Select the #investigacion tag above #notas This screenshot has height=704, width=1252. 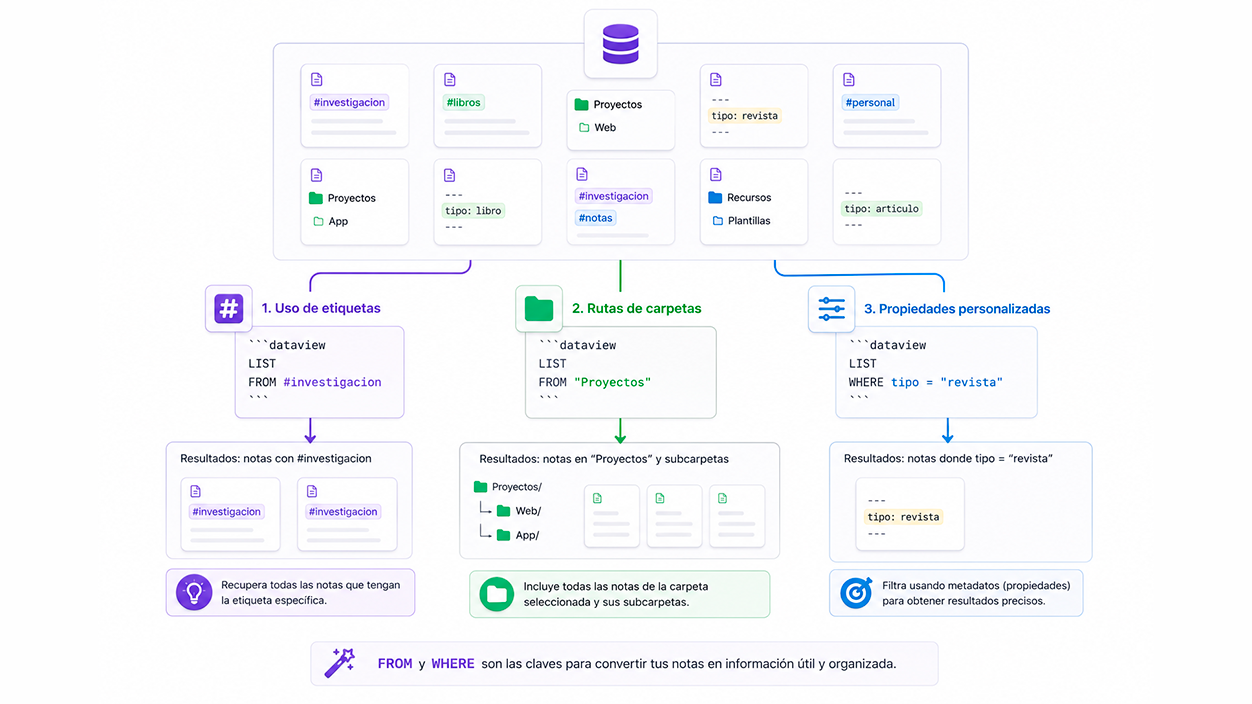614,196
